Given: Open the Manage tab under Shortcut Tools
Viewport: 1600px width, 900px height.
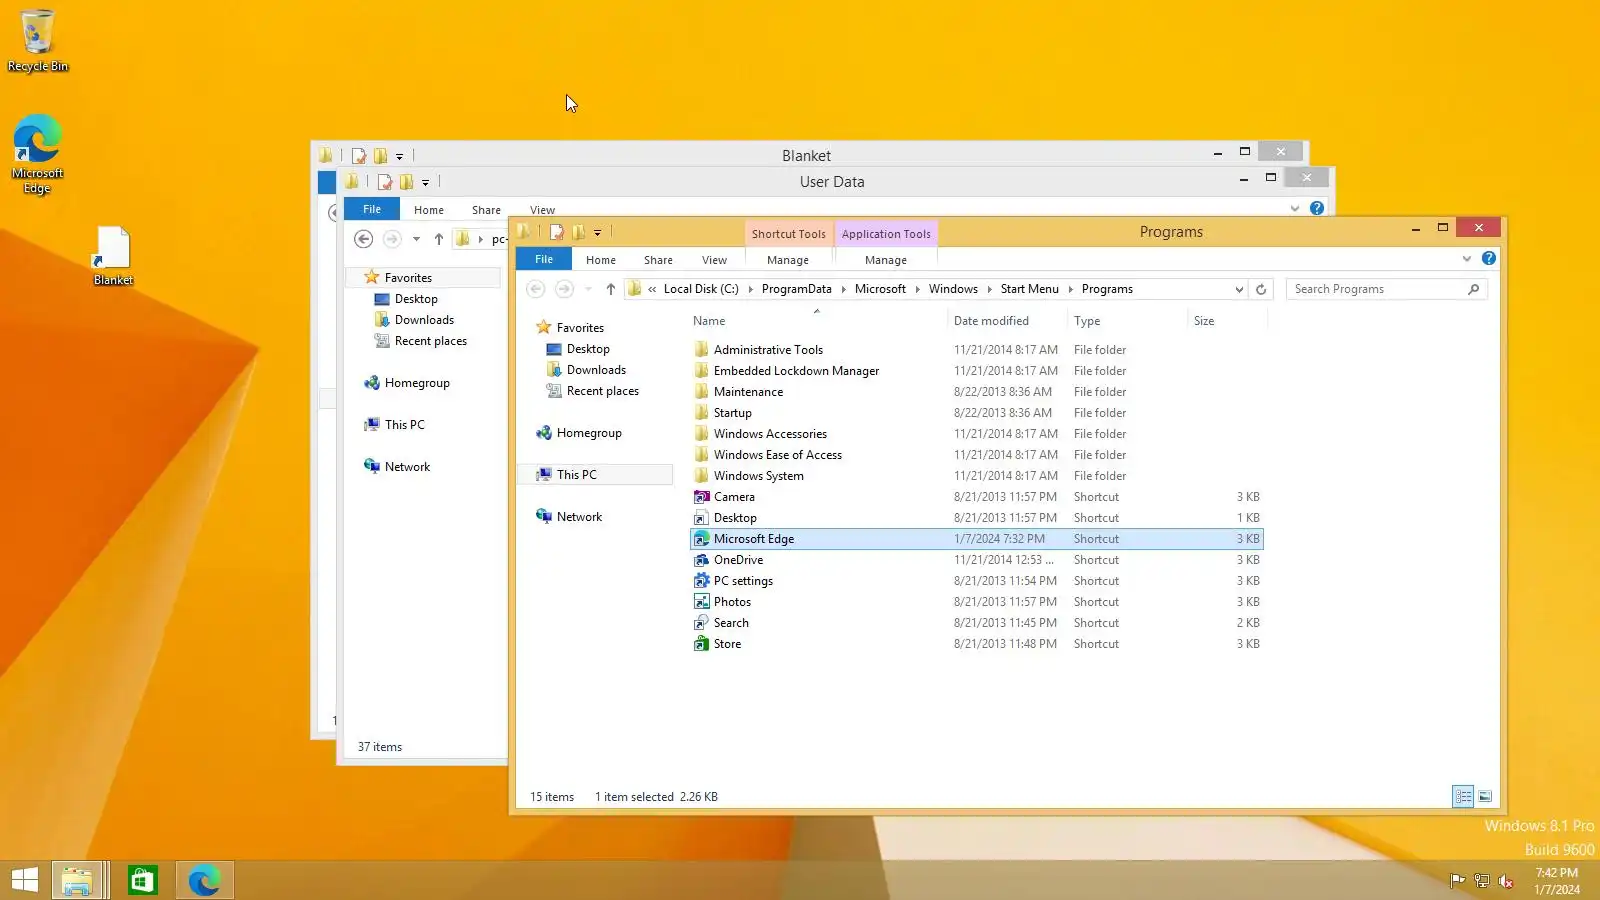Looking at the screenshot, I should pyautogui.click(x=788, y=260).
